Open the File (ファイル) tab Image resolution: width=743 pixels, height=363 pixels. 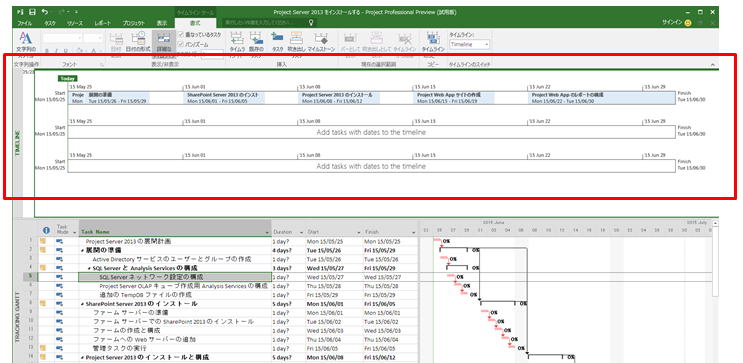click(x=25, y=23)
